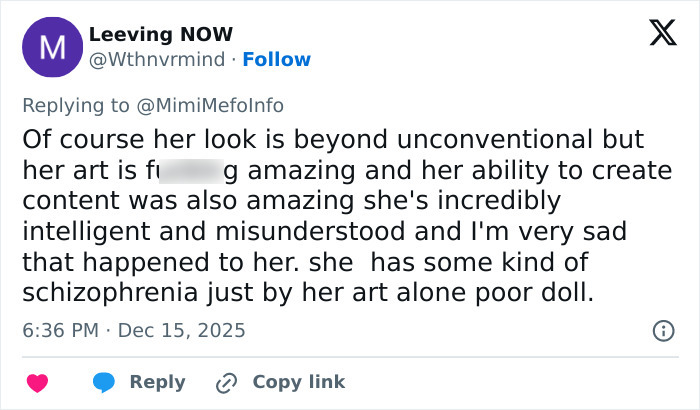Open the '6:36 PM' timestamp
This screenshot has width=700, height=410.
[62, 330]
